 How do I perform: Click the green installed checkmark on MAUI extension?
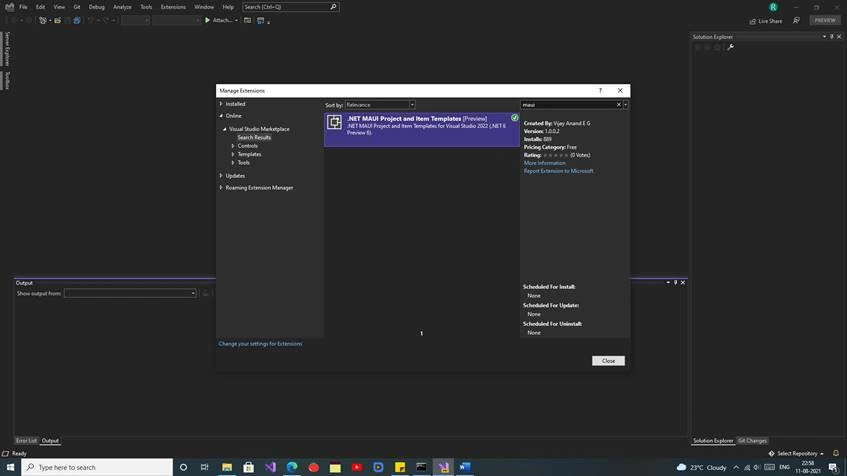(514, 118)
